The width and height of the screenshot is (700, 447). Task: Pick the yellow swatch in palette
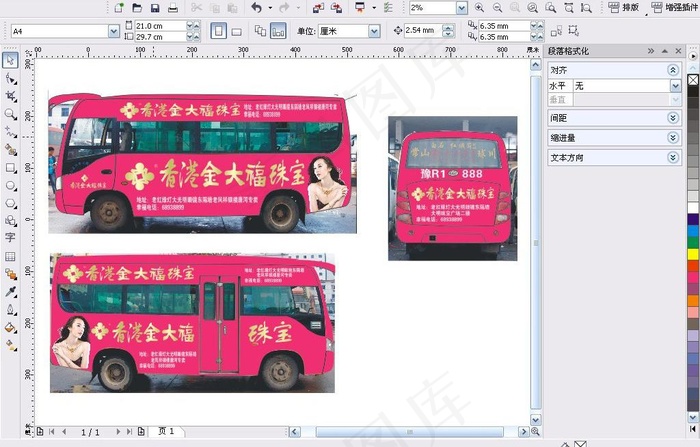click(693, 255)
